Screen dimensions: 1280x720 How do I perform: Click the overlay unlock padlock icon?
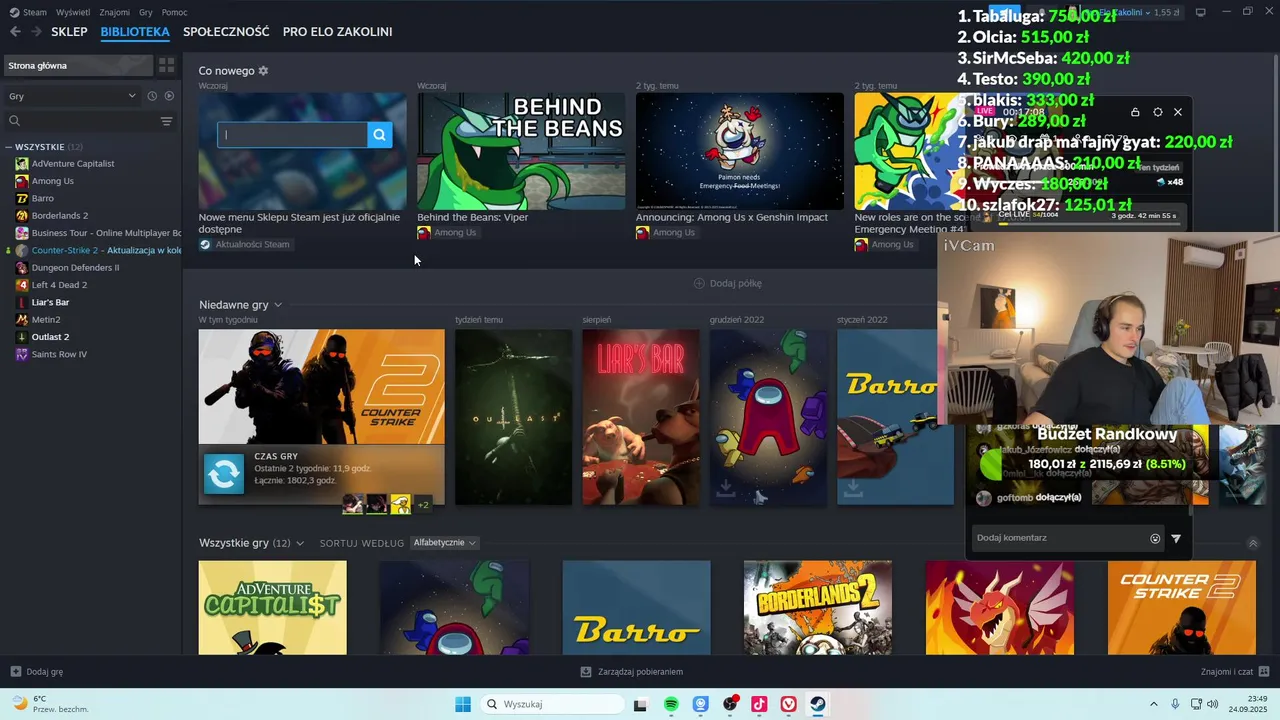coord(1135,112)
